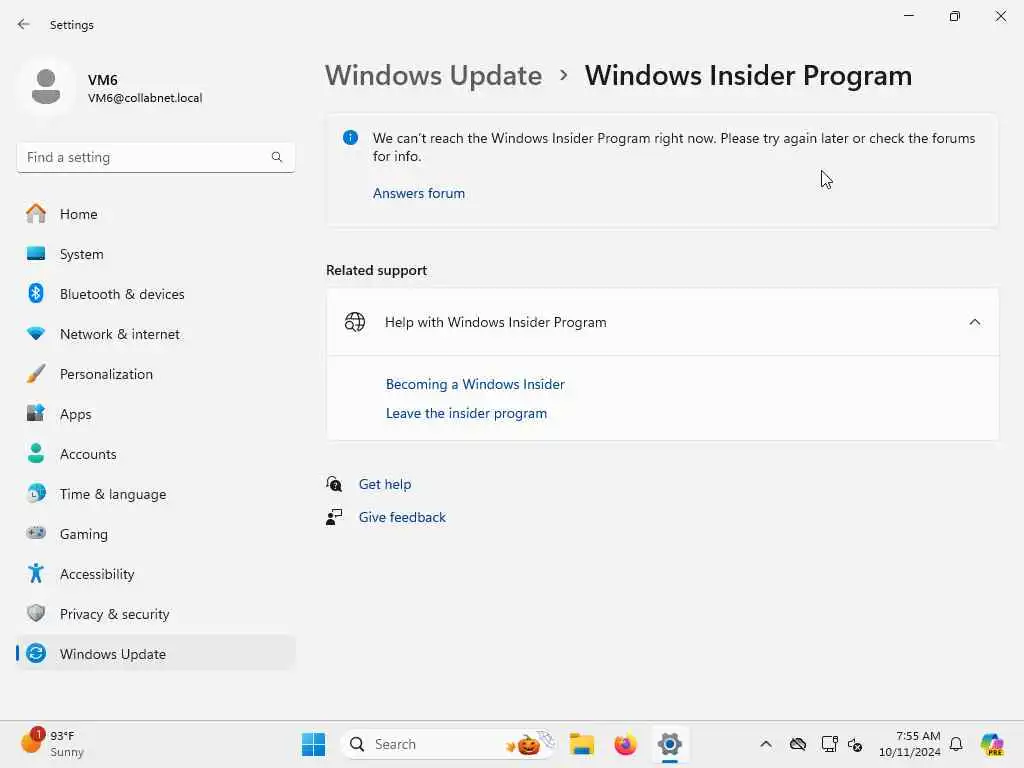This screenshot has width=1024, height=768.
Task: Click the Bluetooth symbol icon in the sidebar
Action: point(36,293)
